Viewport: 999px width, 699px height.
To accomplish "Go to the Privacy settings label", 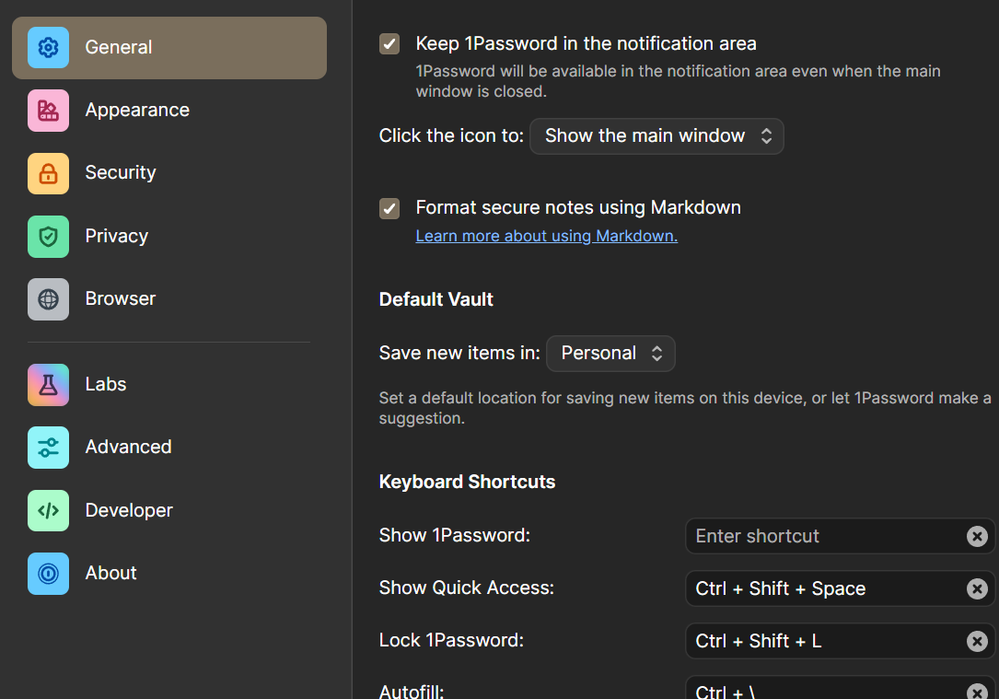I will (116, 236).
